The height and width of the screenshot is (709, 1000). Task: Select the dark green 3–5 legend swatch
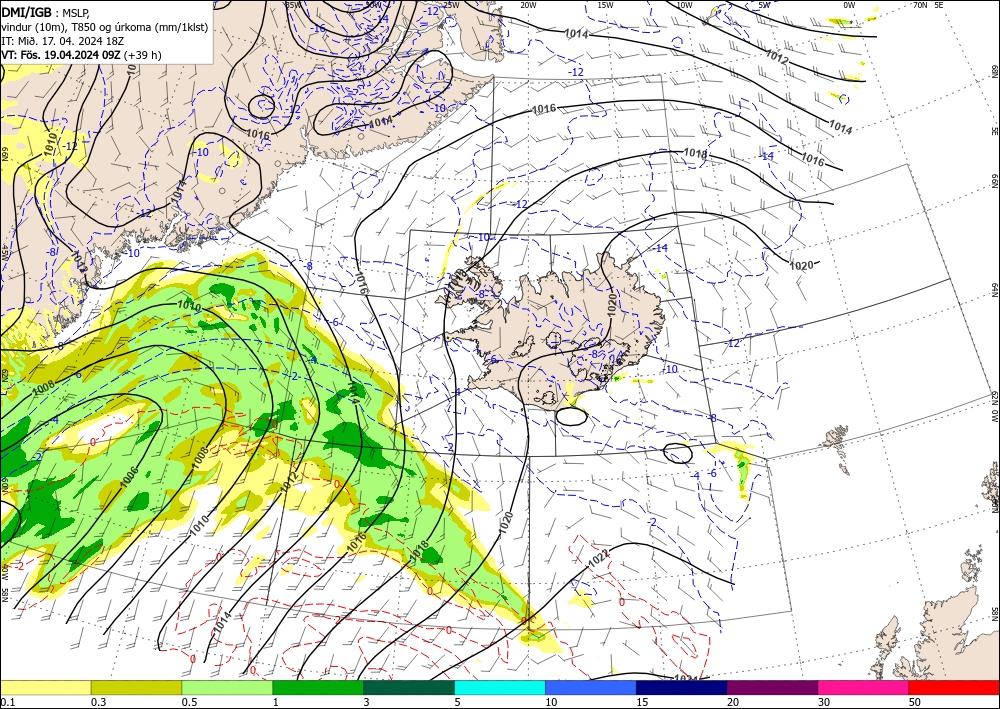[409, 688]
